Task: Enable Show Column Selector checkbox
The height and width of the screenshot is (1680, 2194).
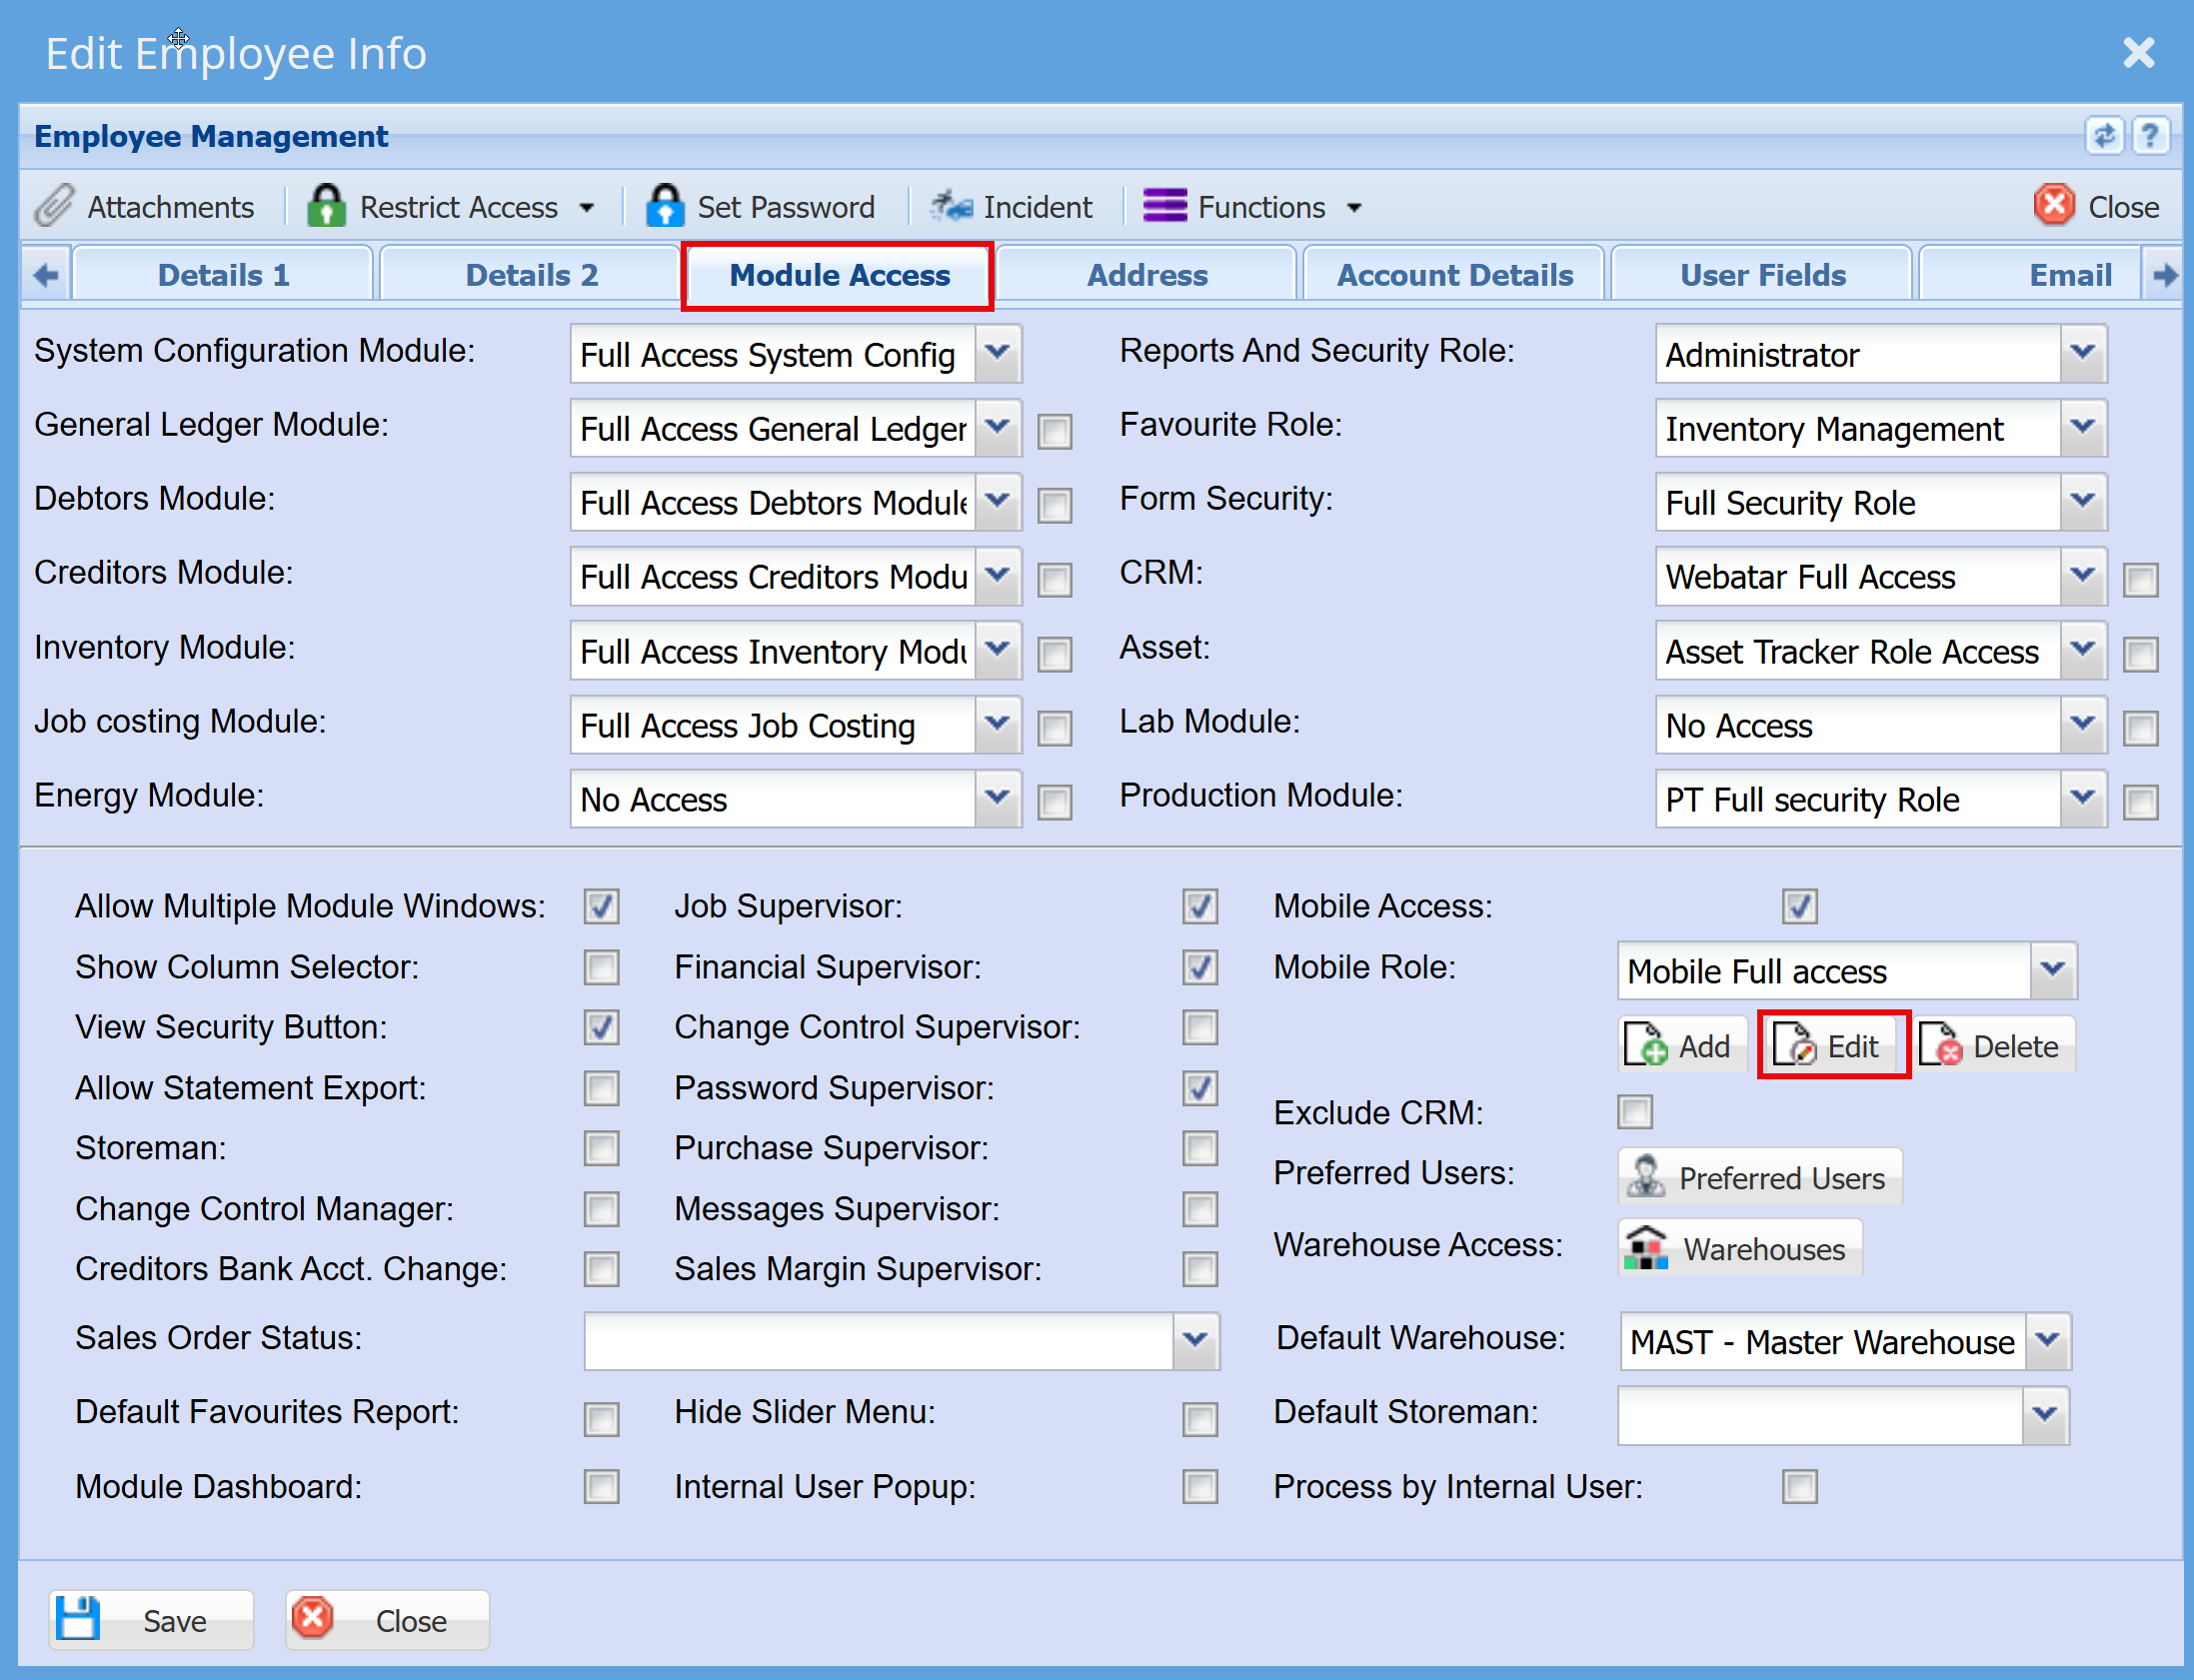Action: click(601, 967)
